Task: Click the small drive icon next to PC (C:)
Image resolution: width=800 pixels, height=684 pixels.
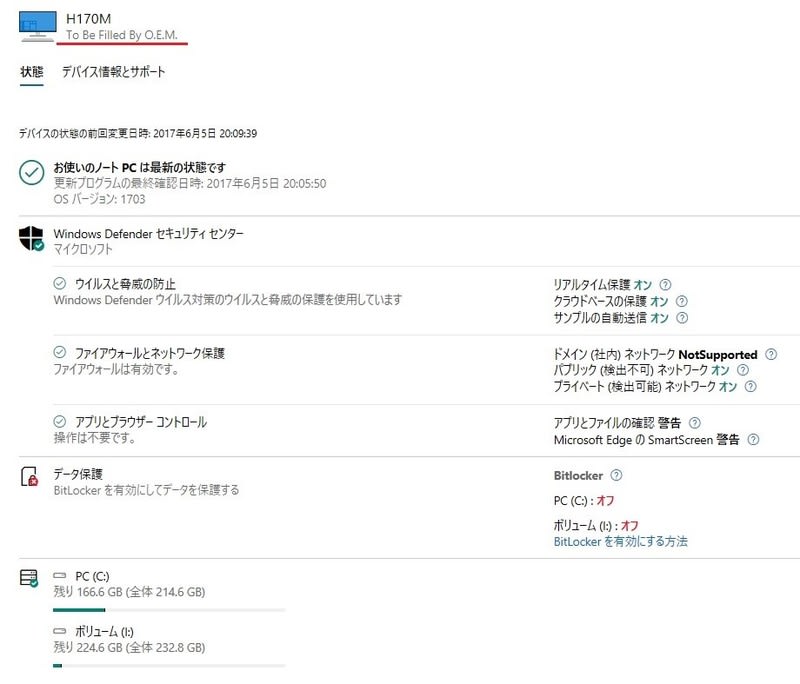Action: [x=60, y=575]
